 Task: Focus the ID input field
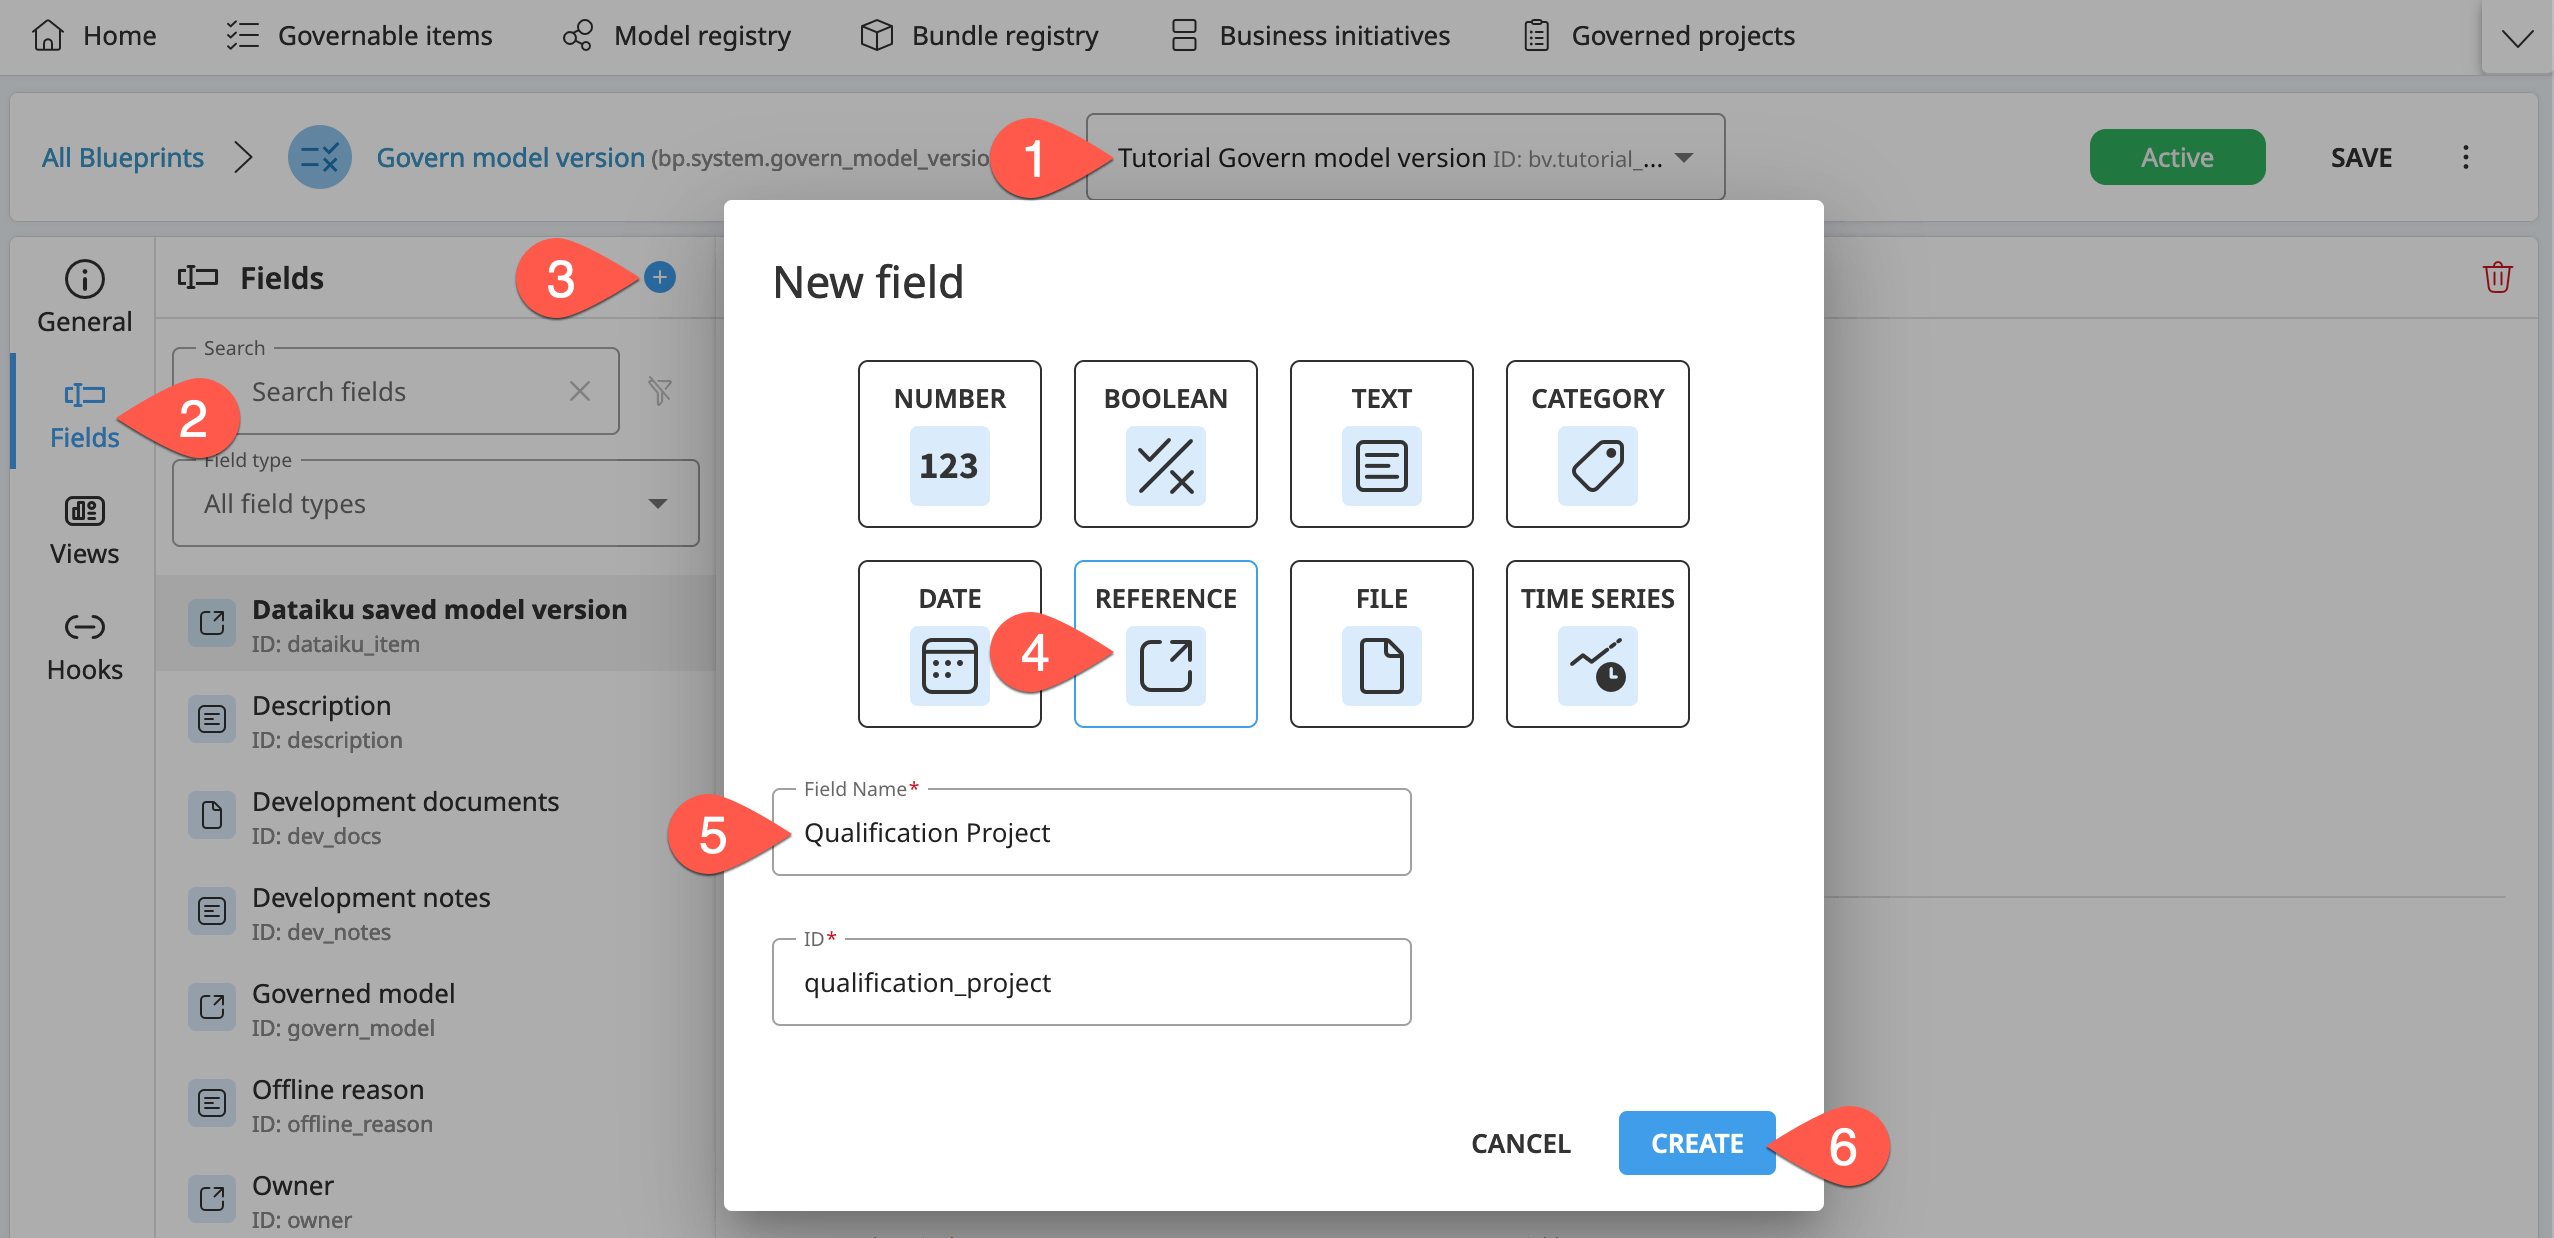tap(1091, 982)
